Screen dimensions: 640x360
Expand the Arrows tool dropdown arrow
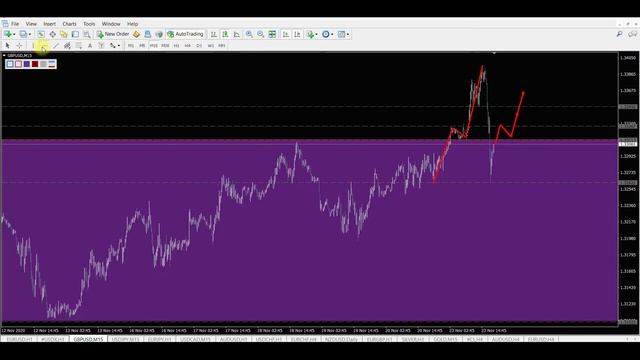pos(119,46)
